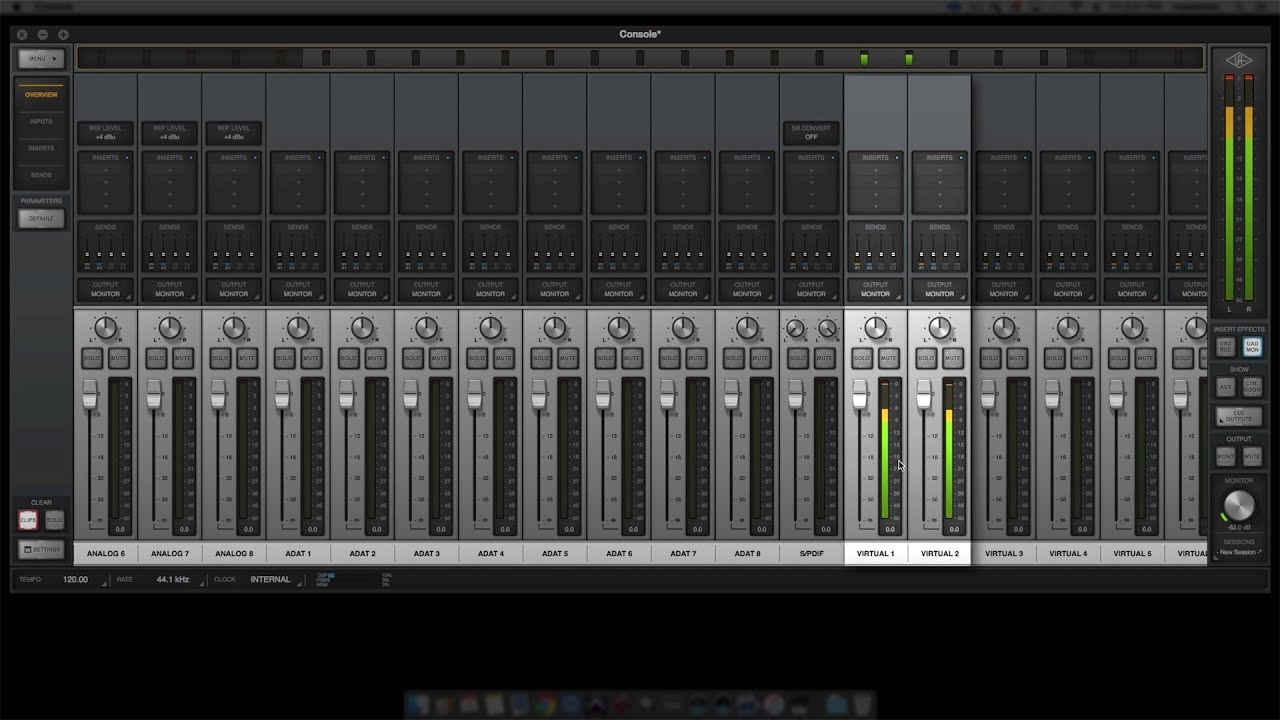Mute the ANALOG 6 channel
1280x720 pixels.
[x=118, y=357]
